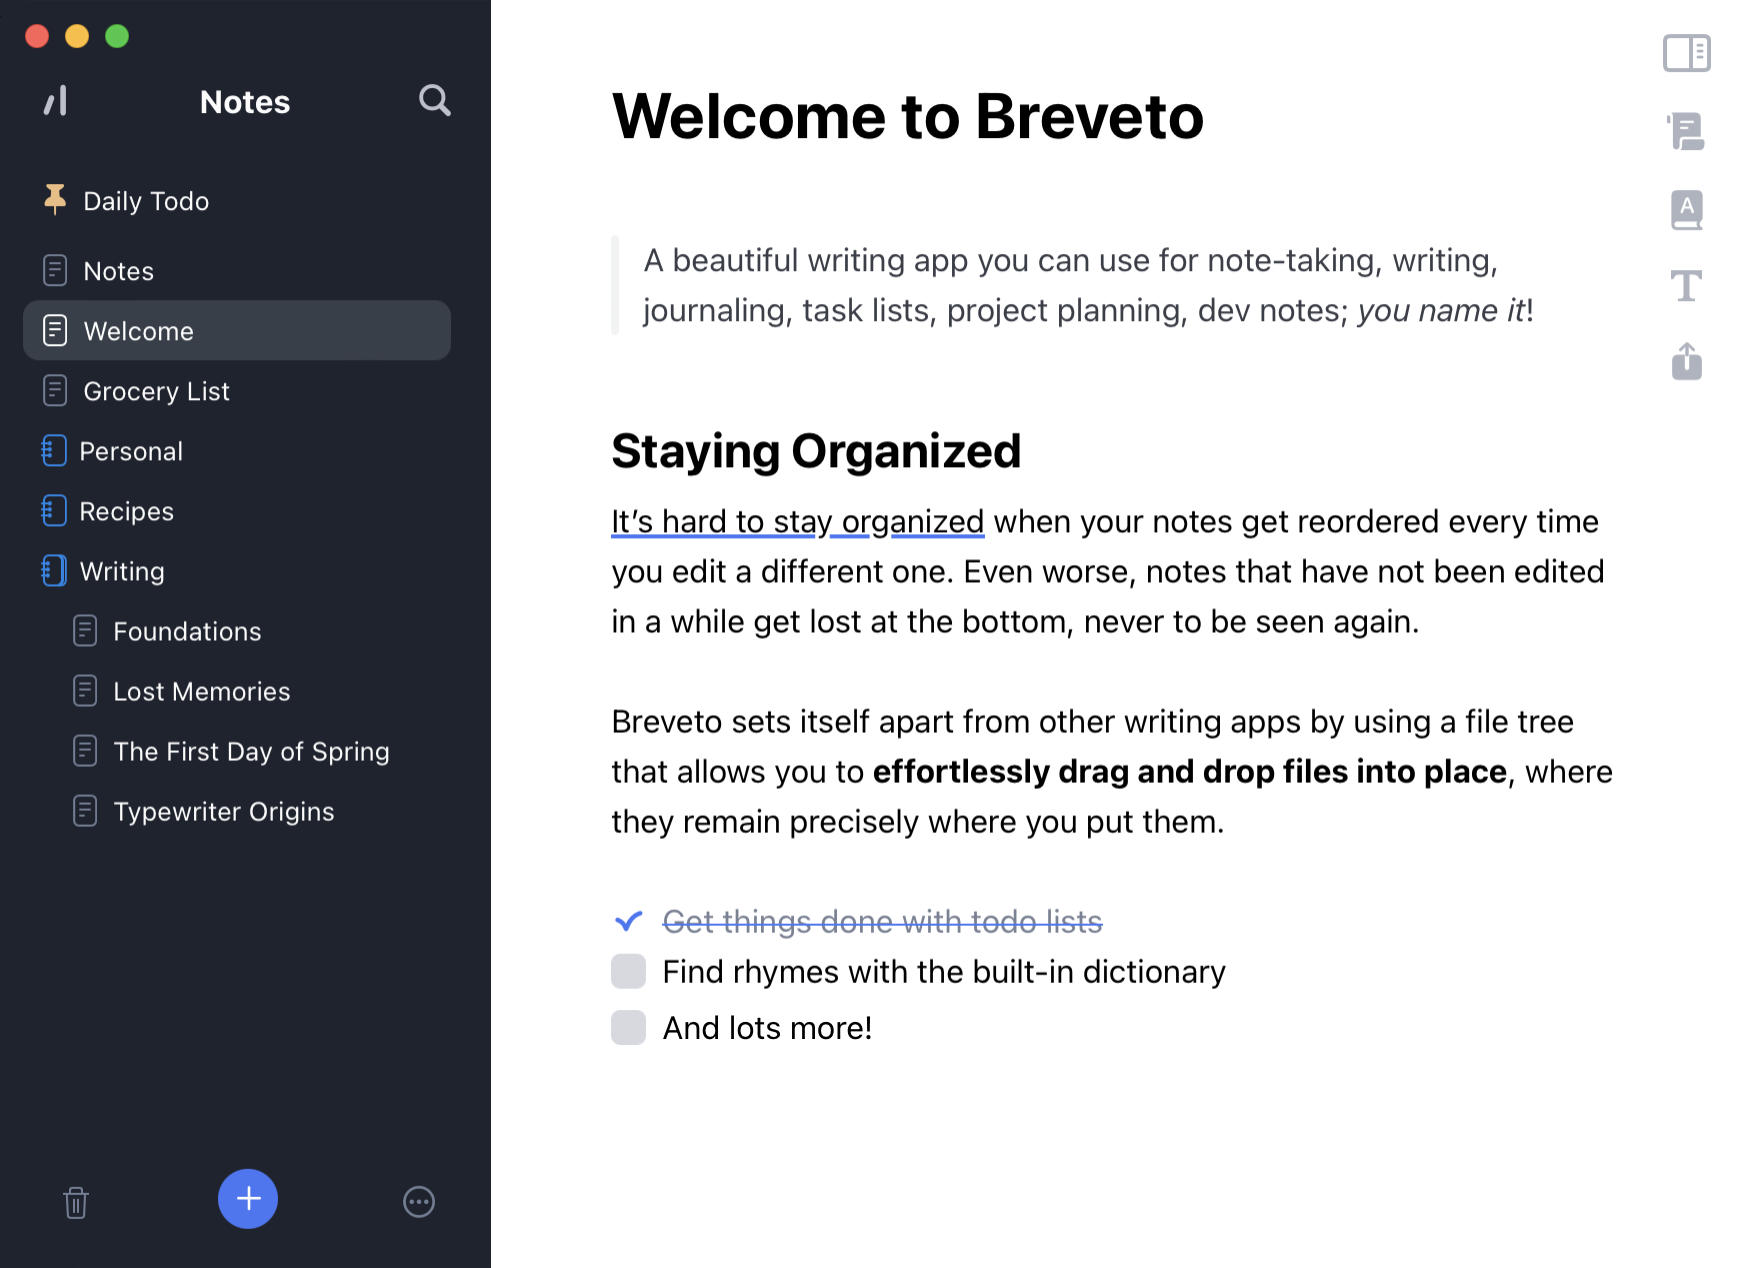Click document icon beside The First Day of Spring

point(85,750)
